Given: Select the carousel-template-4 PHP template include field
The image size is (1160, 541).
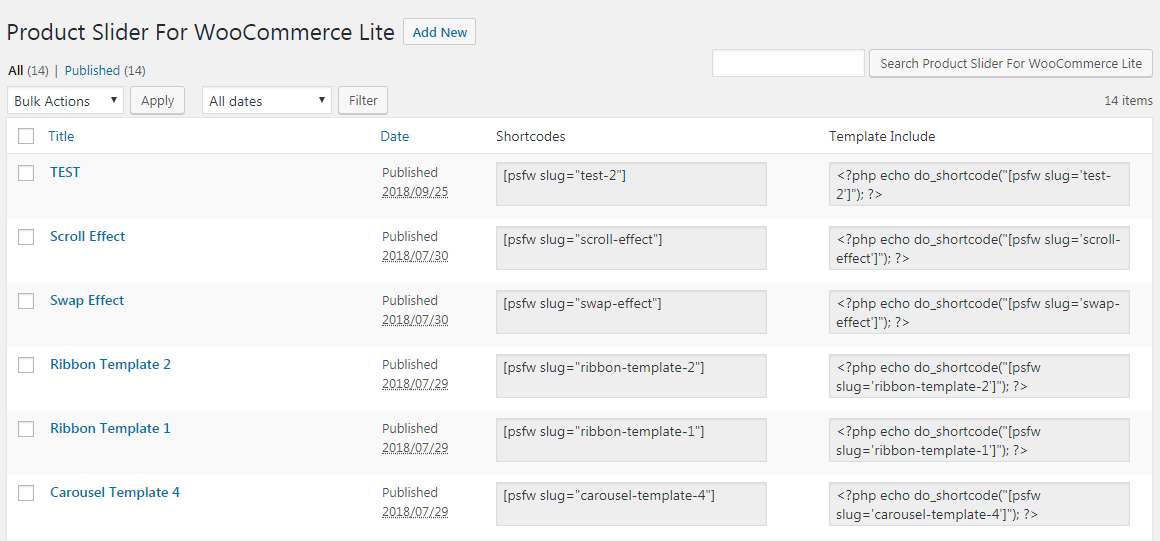Looking at the screenshot, I should [x=979, y=504].
